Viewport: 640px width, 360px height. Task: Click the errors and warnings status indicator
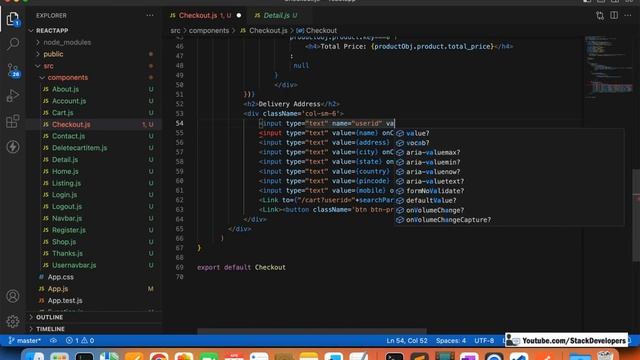pos(80,340)
